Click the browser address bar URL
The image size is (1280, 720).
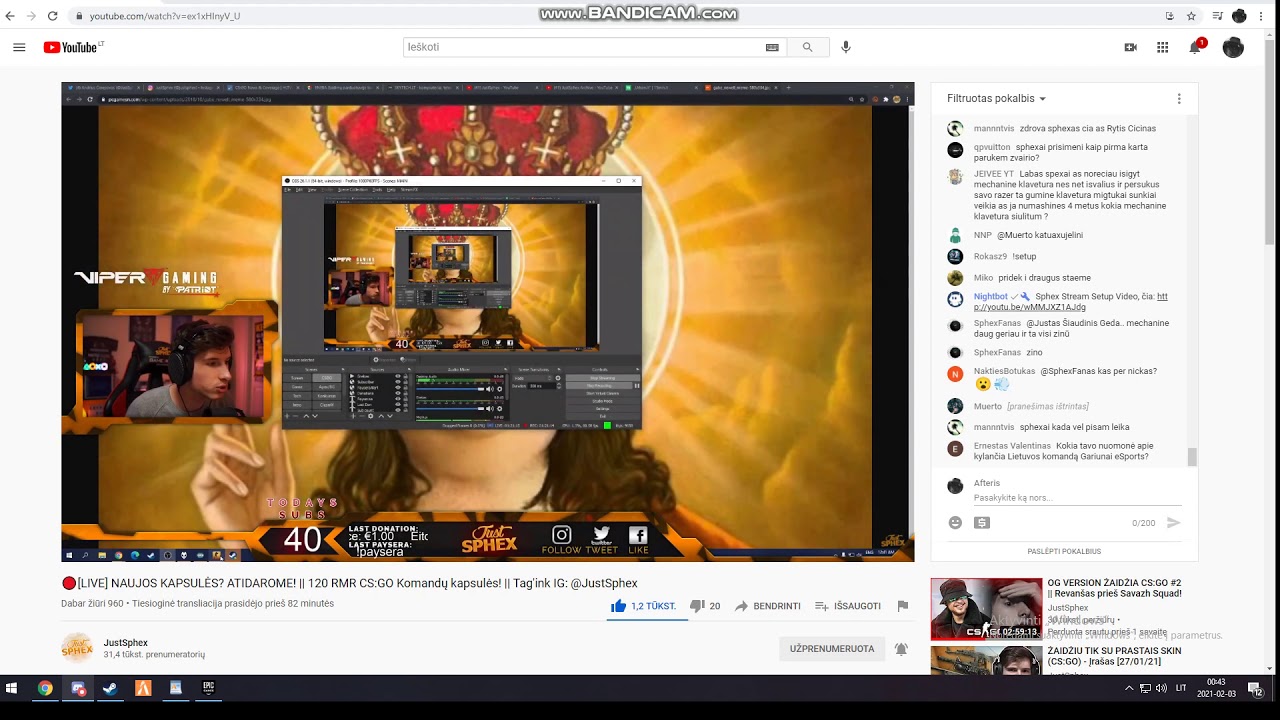pos(164,16)
